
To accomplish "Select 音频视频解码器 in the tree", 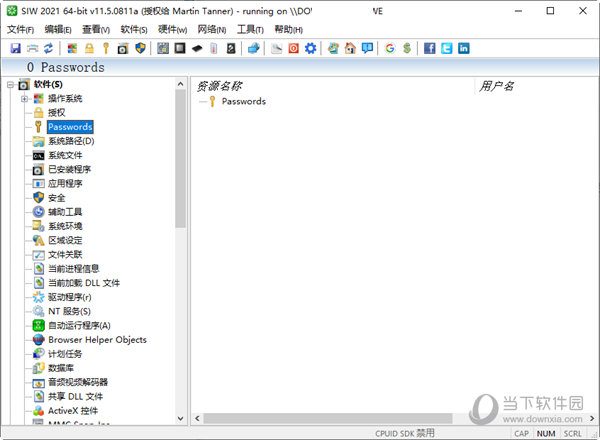I will (x=78, y=382).
